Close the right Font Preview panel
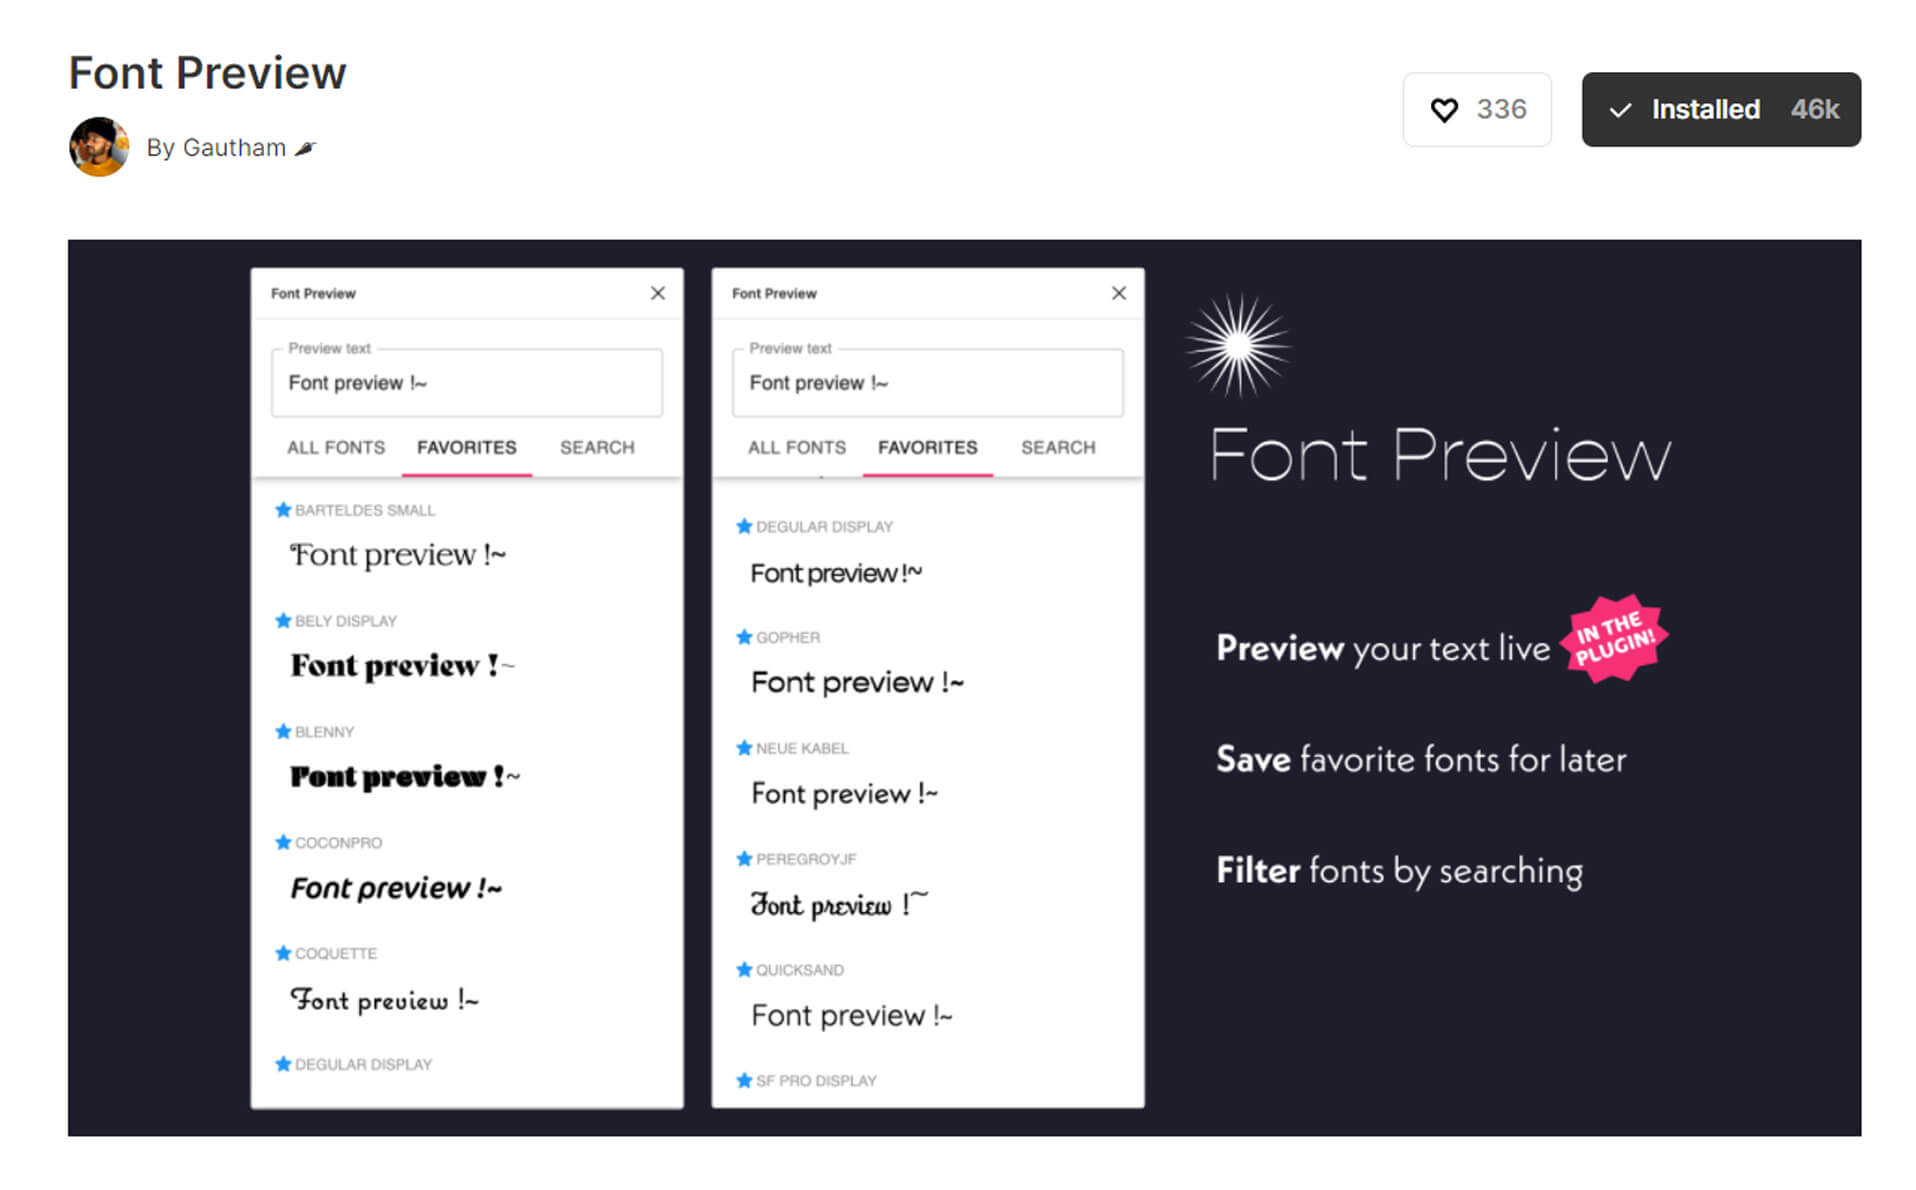Viewport: 1916px width, 1190px height. (1118, 293)
